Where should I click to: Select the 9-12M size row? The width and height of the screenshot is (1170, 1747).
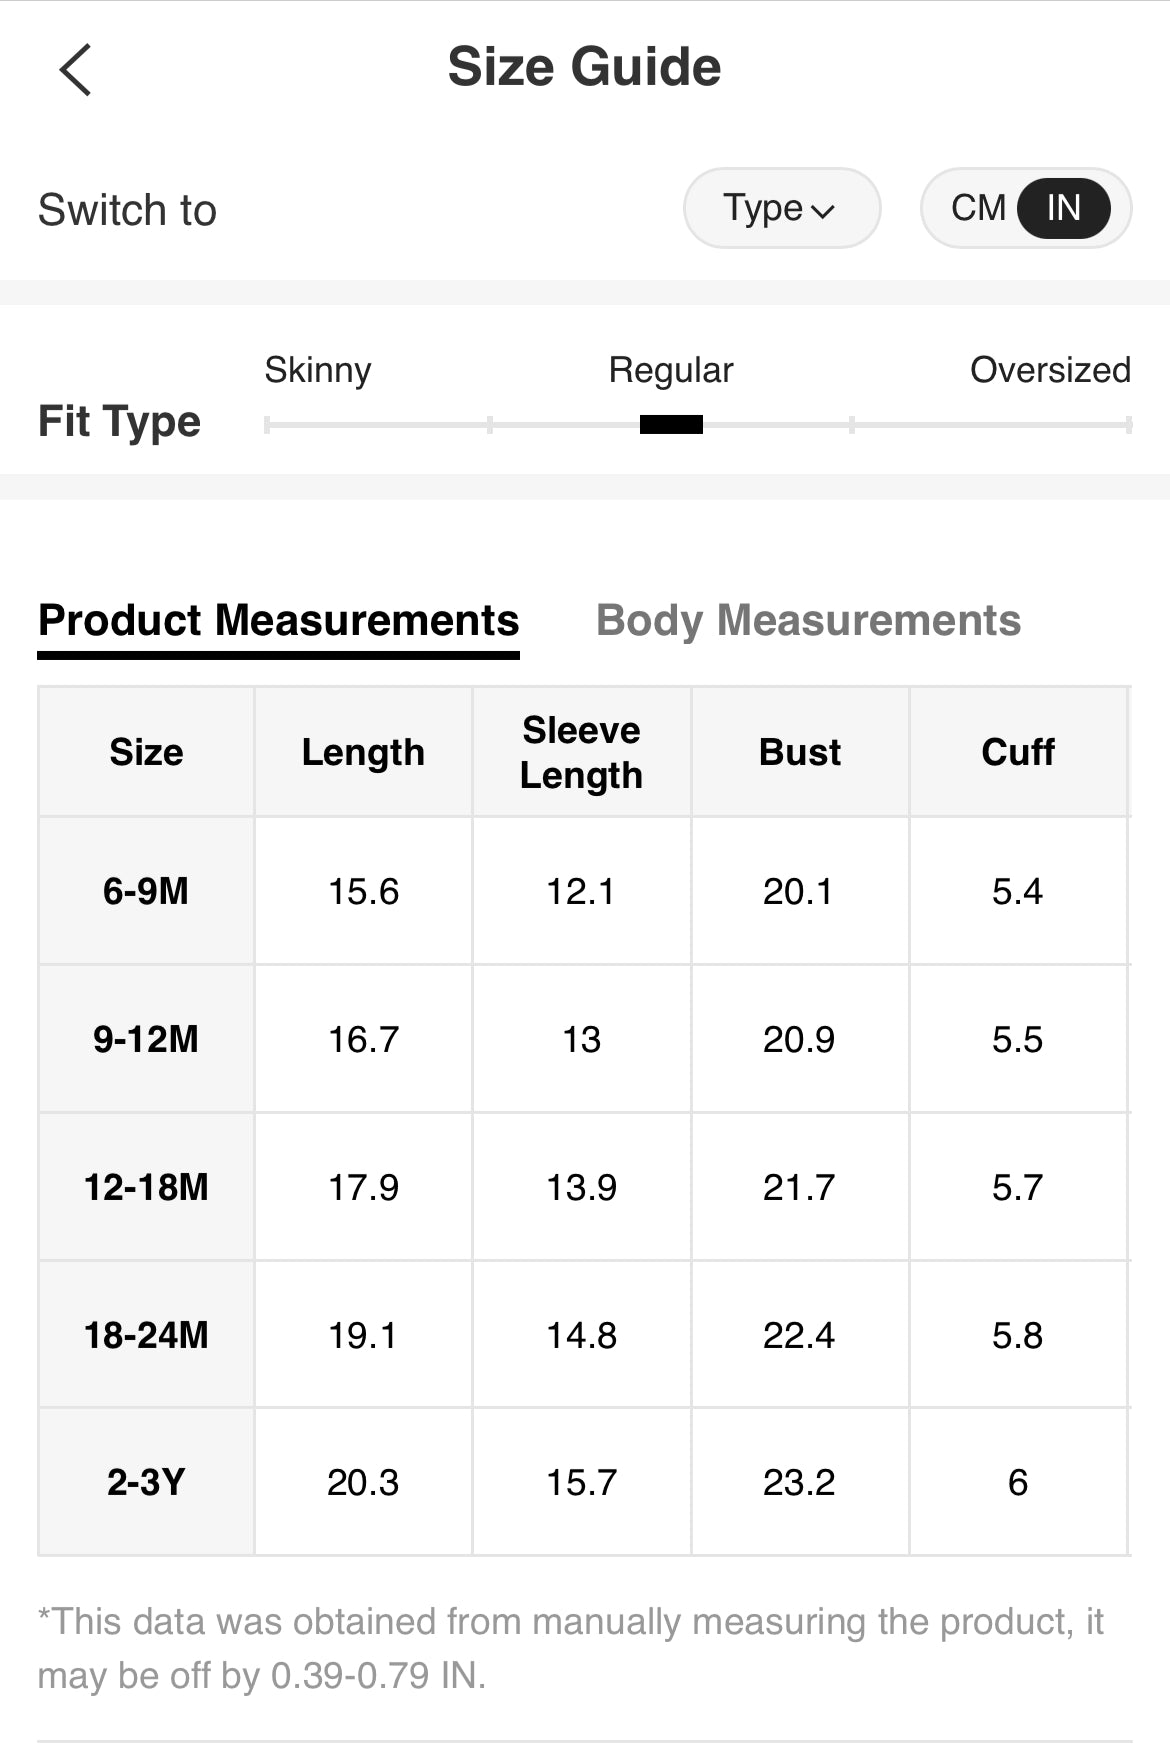pyautogui.click(x=146, y=1039)
